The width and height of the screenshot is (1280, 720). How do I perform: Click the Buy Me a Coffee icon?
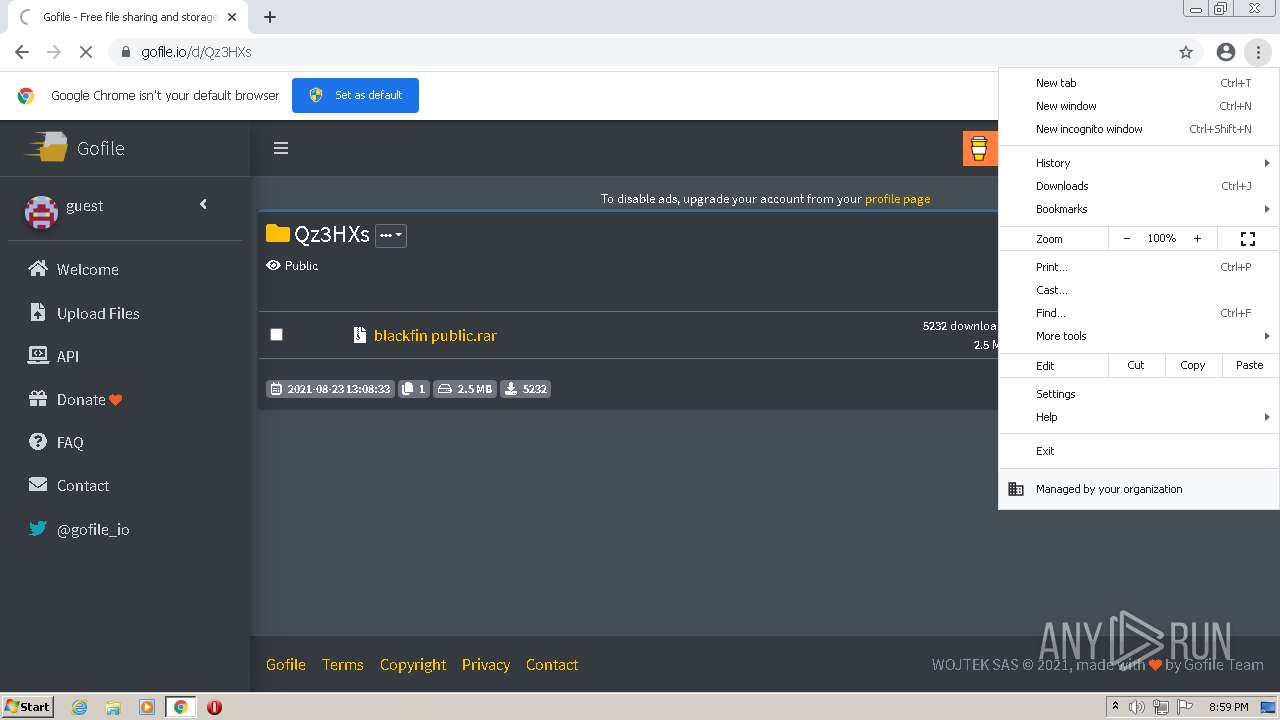[979, 148]
